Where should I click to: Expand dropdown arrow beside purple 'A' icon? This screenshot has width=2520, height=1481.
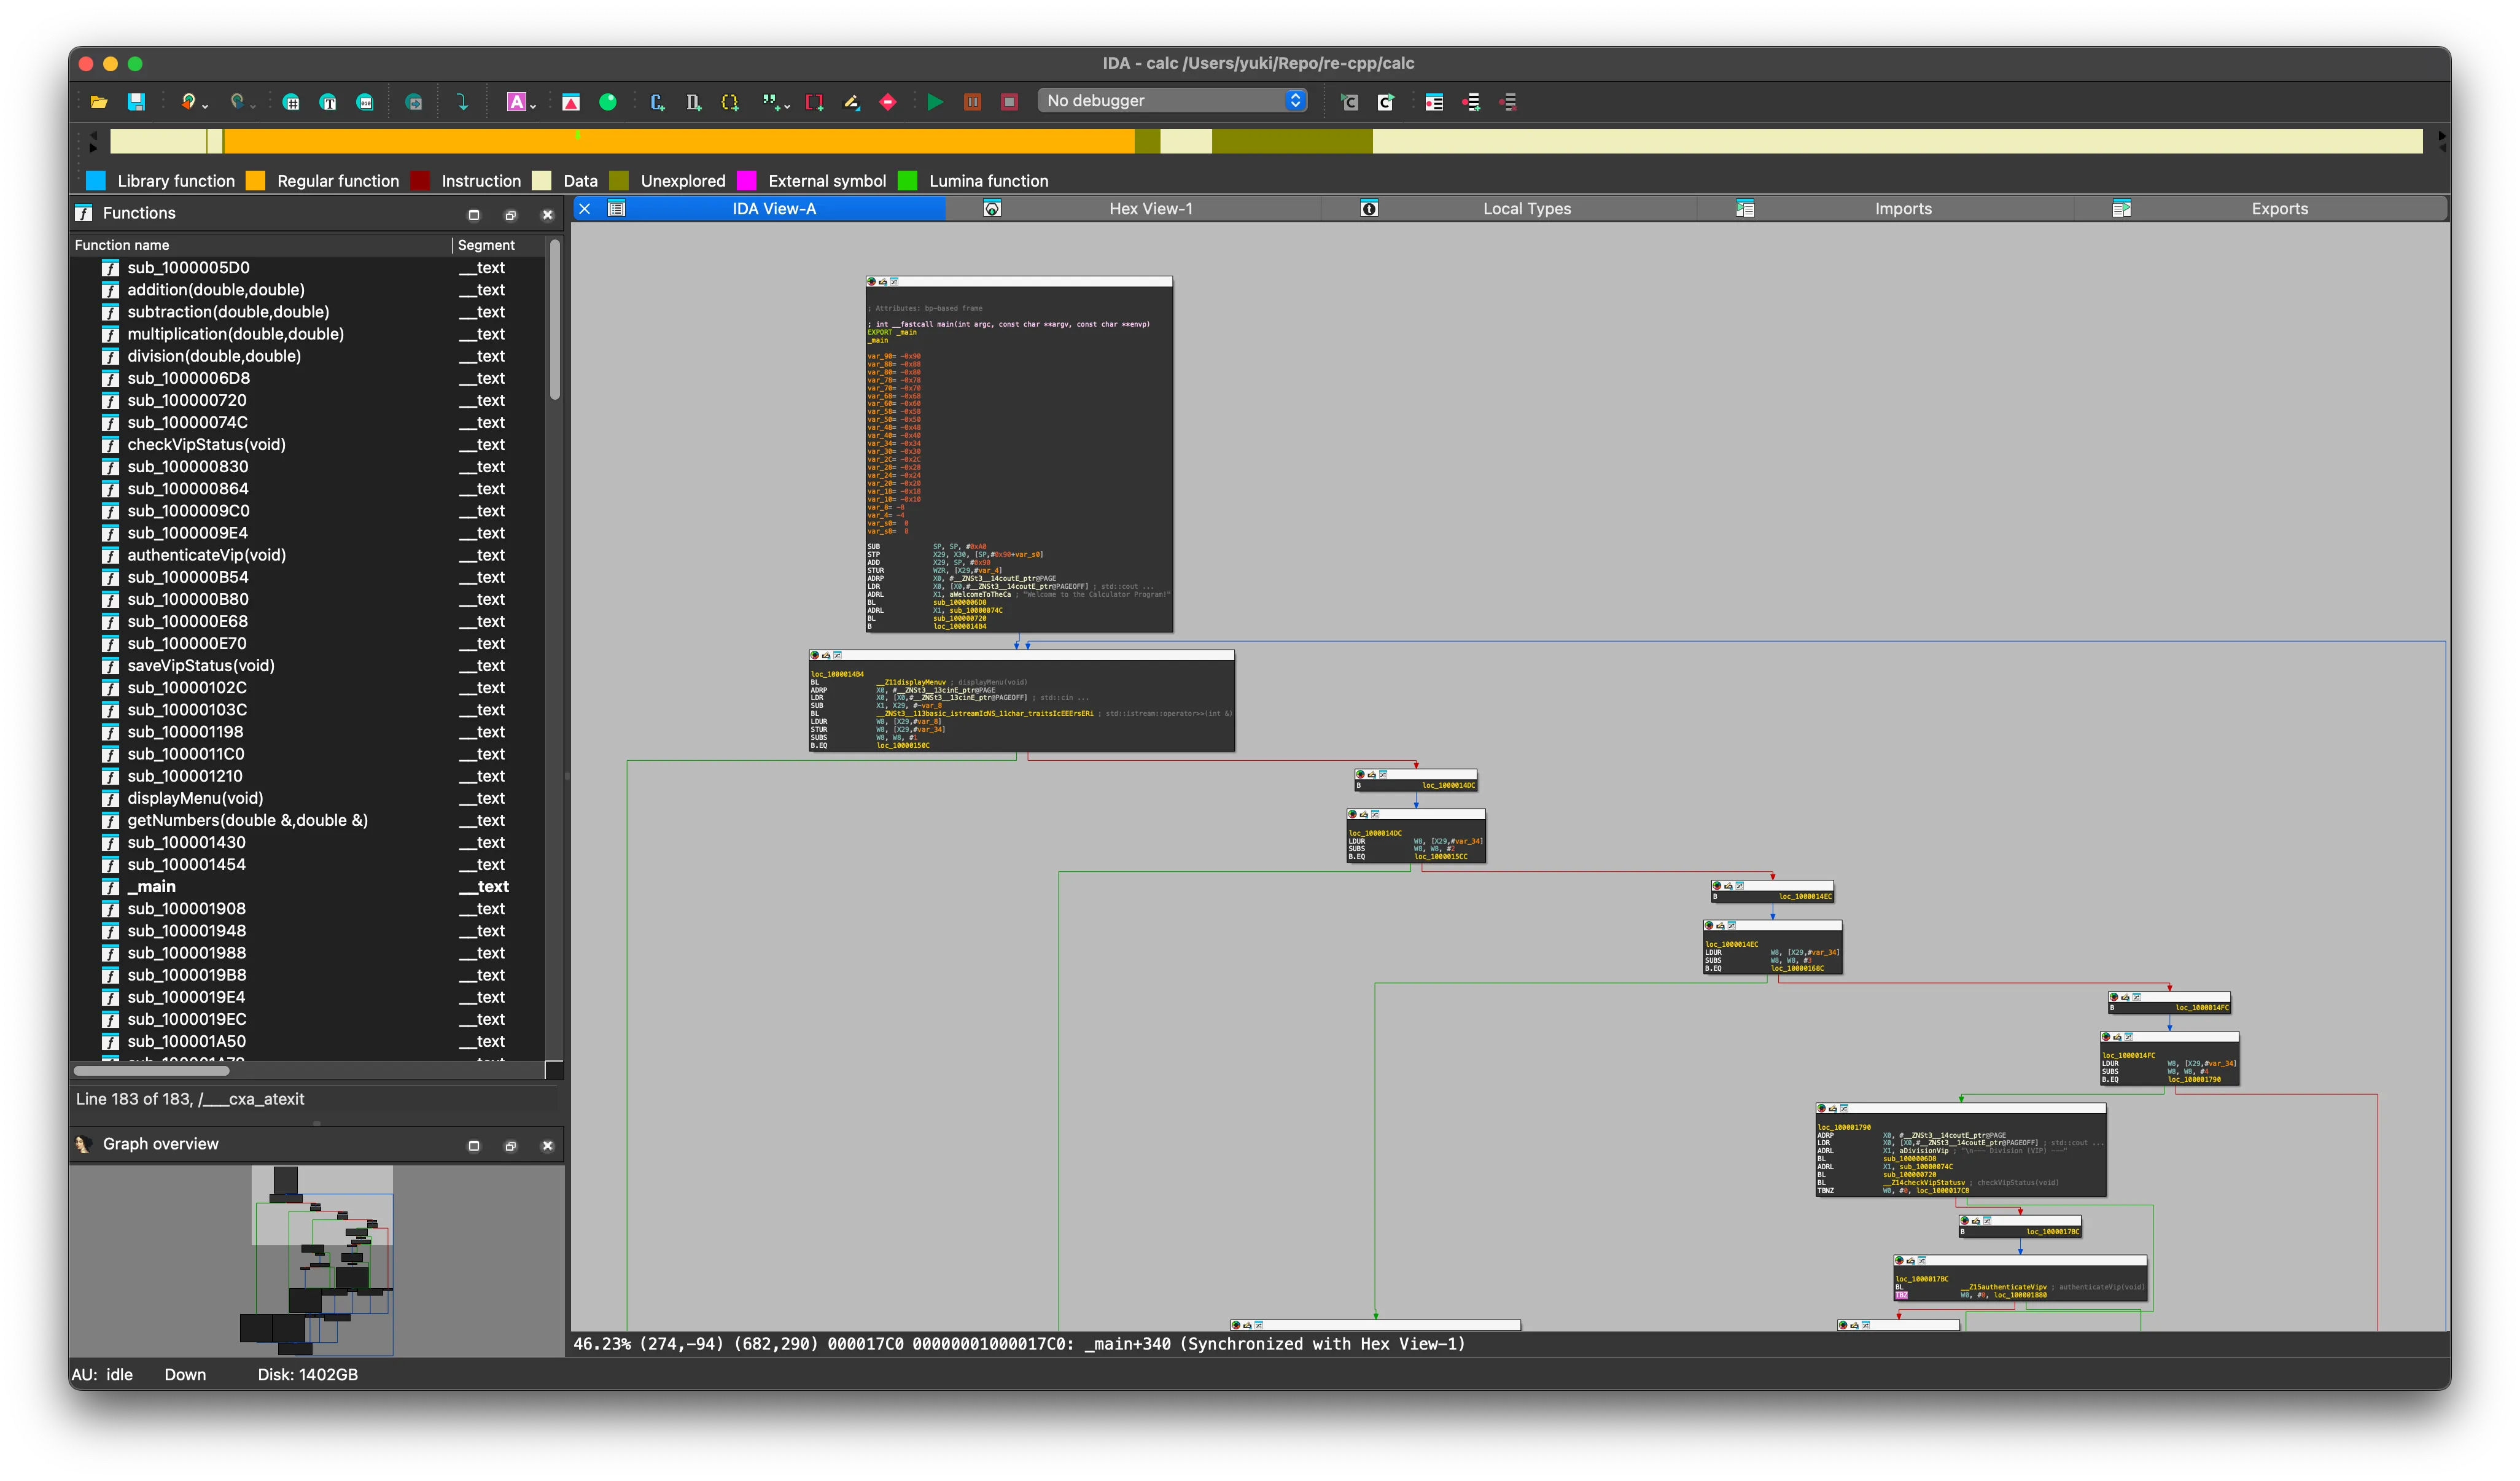click(533, 106)
